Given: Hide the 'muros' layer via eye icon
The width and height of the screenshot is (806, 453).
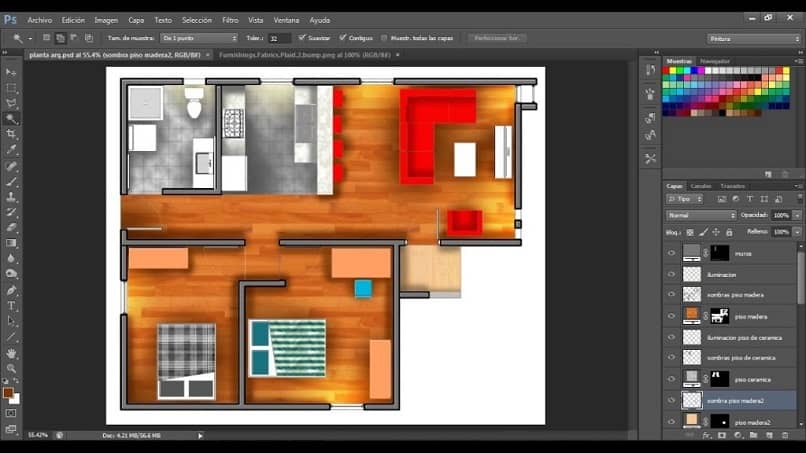Looking at the screenshot, I should [672, 254].
